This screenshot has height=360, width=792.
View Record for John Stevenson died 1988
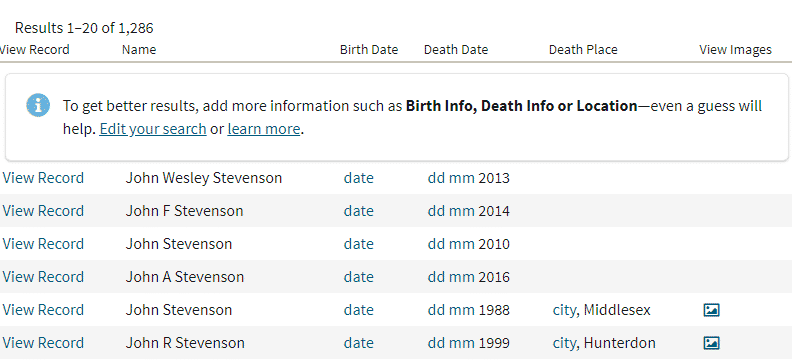click(x=42, y=310)
